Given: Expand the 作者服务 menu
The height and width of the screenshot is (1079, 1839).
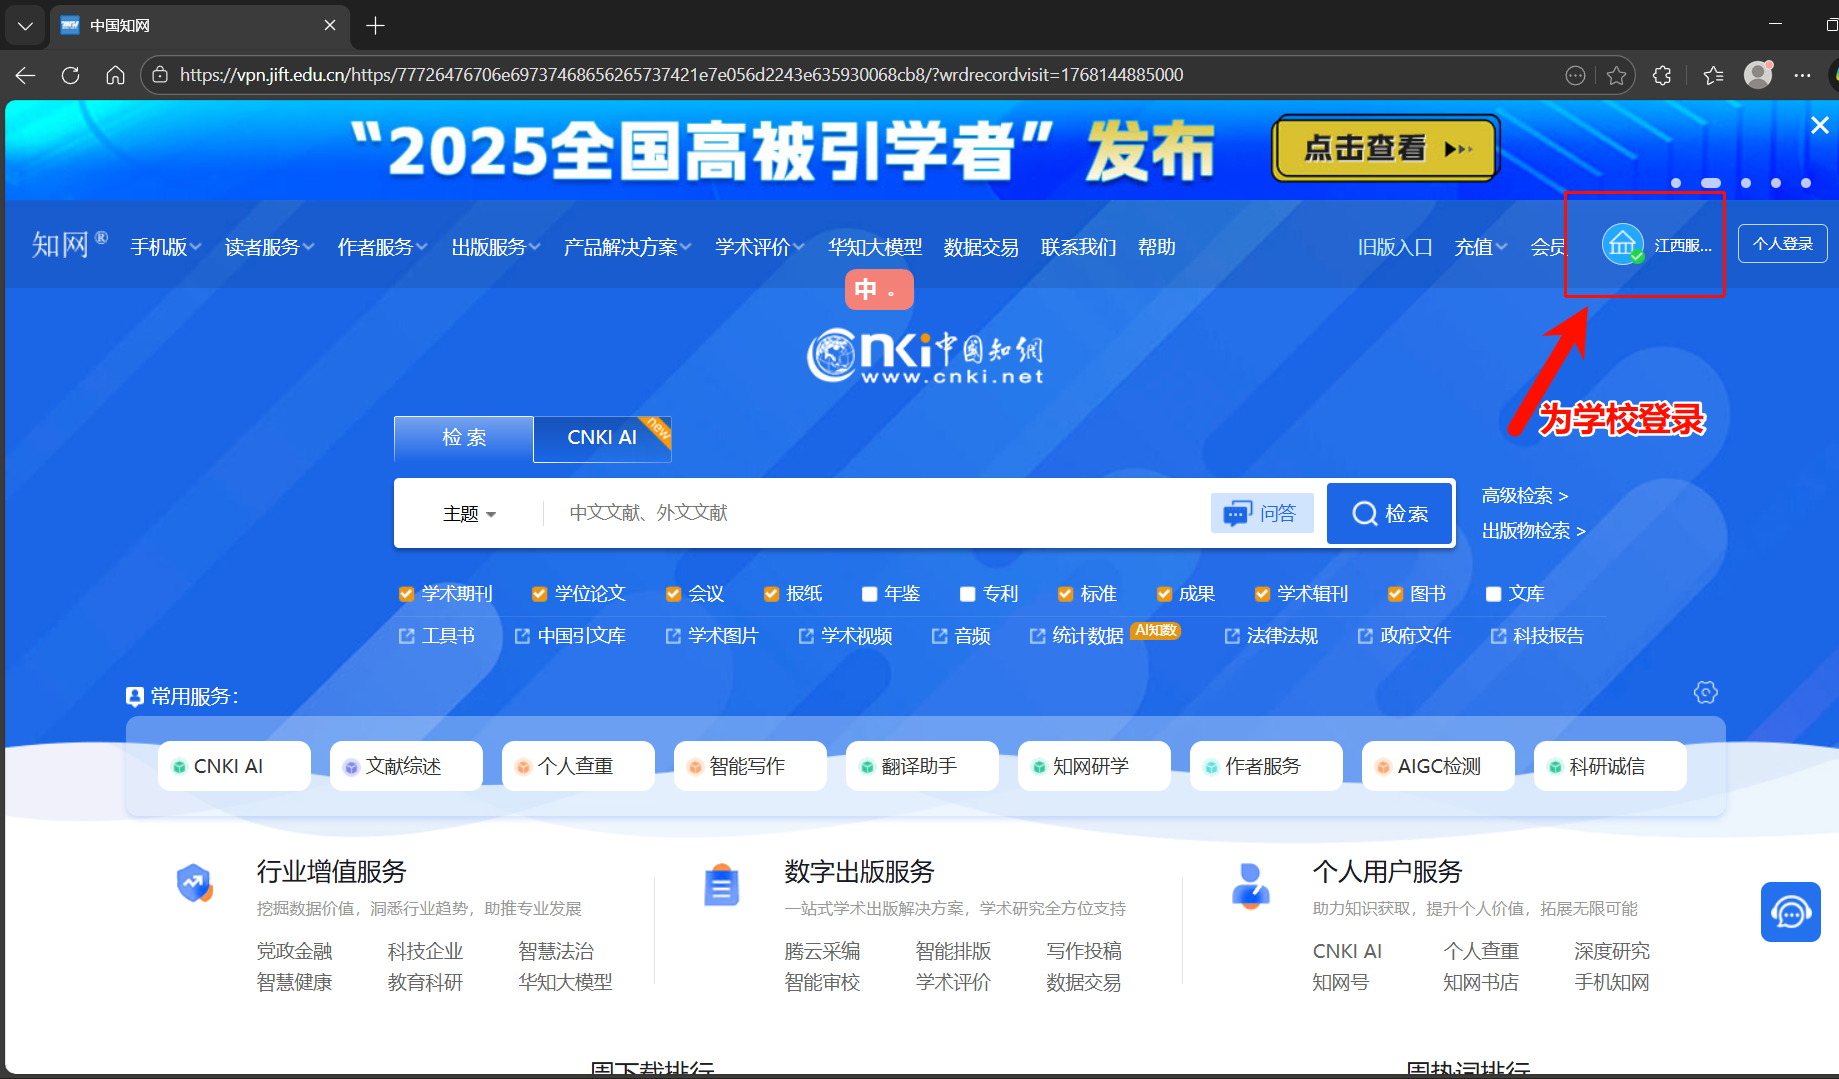Looking at the screenshot, I should [382, 247].
